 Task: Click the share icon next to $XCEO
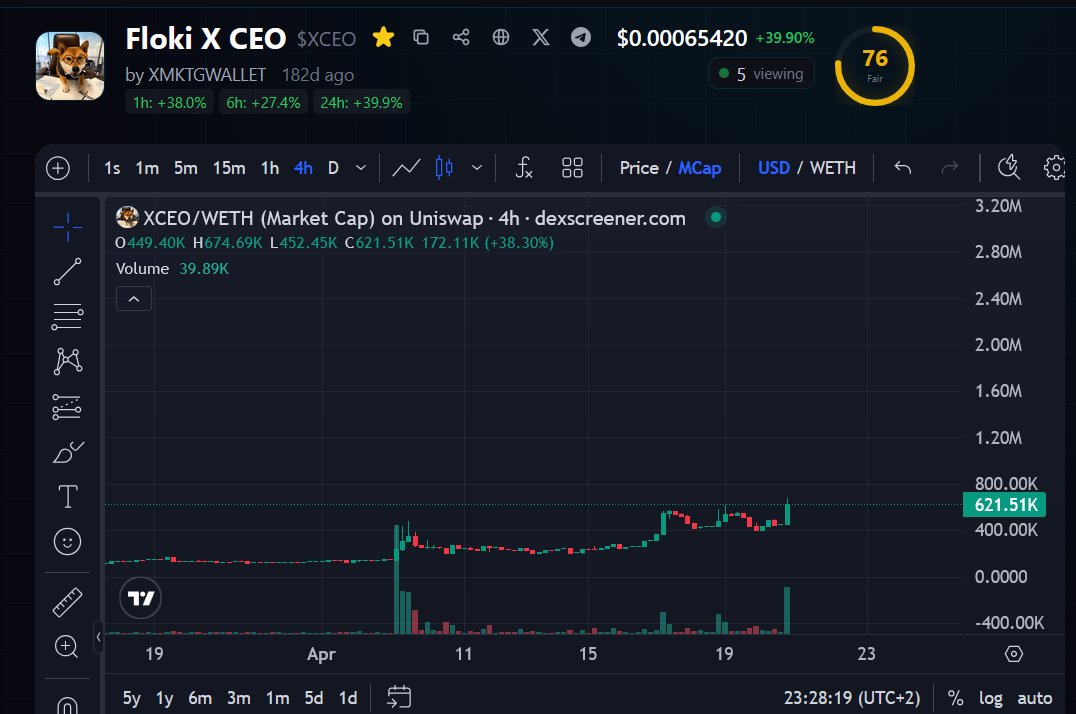coord(461,37)
